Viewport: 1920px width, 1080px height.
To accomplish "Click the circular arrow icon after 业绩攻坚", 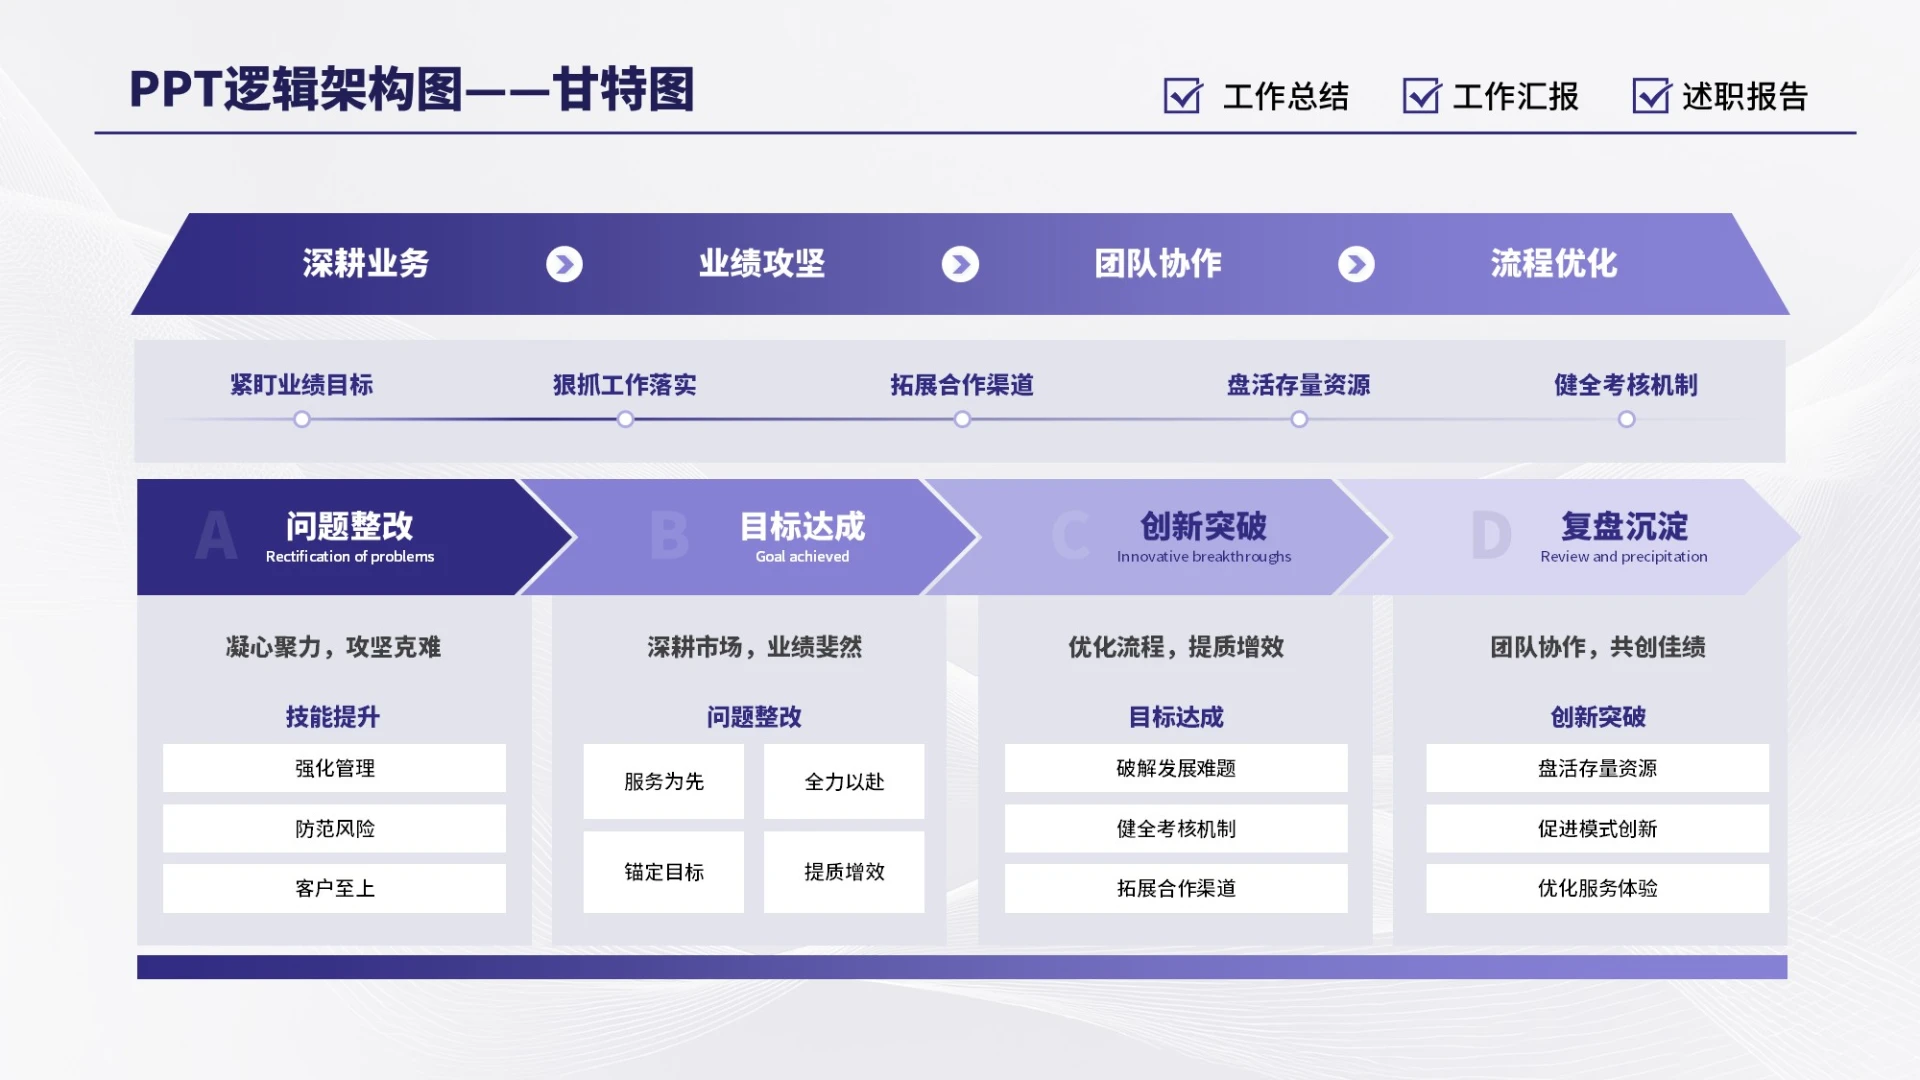I will (x=960, y=264).
